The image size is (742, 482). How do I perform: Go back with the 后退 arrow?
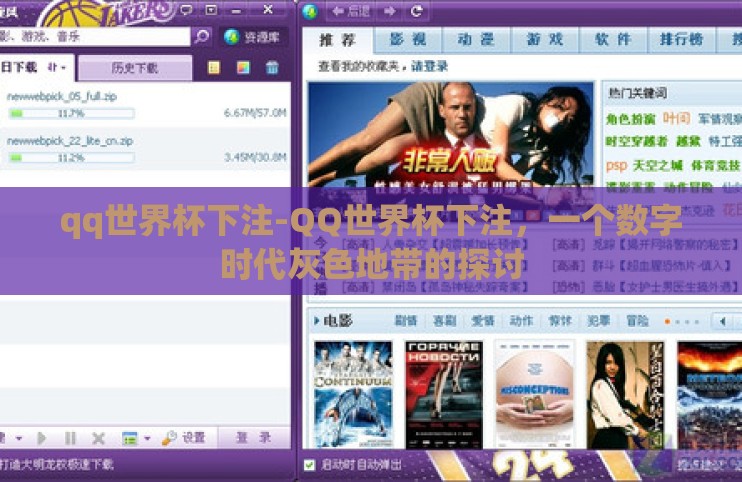tap(351, 11)
